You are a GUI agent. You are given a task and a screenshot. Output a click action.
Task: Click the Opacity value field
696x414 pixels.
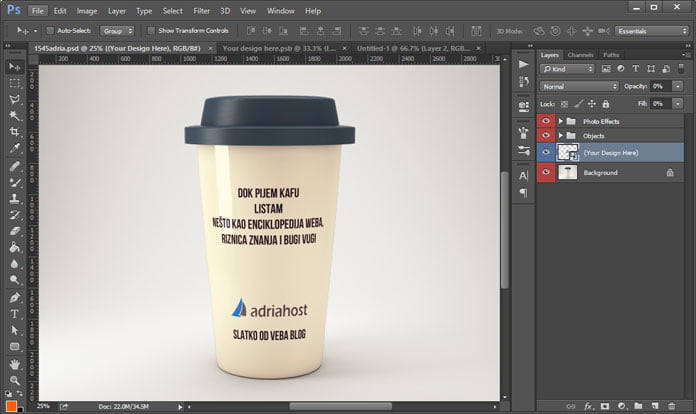(661, 87)
